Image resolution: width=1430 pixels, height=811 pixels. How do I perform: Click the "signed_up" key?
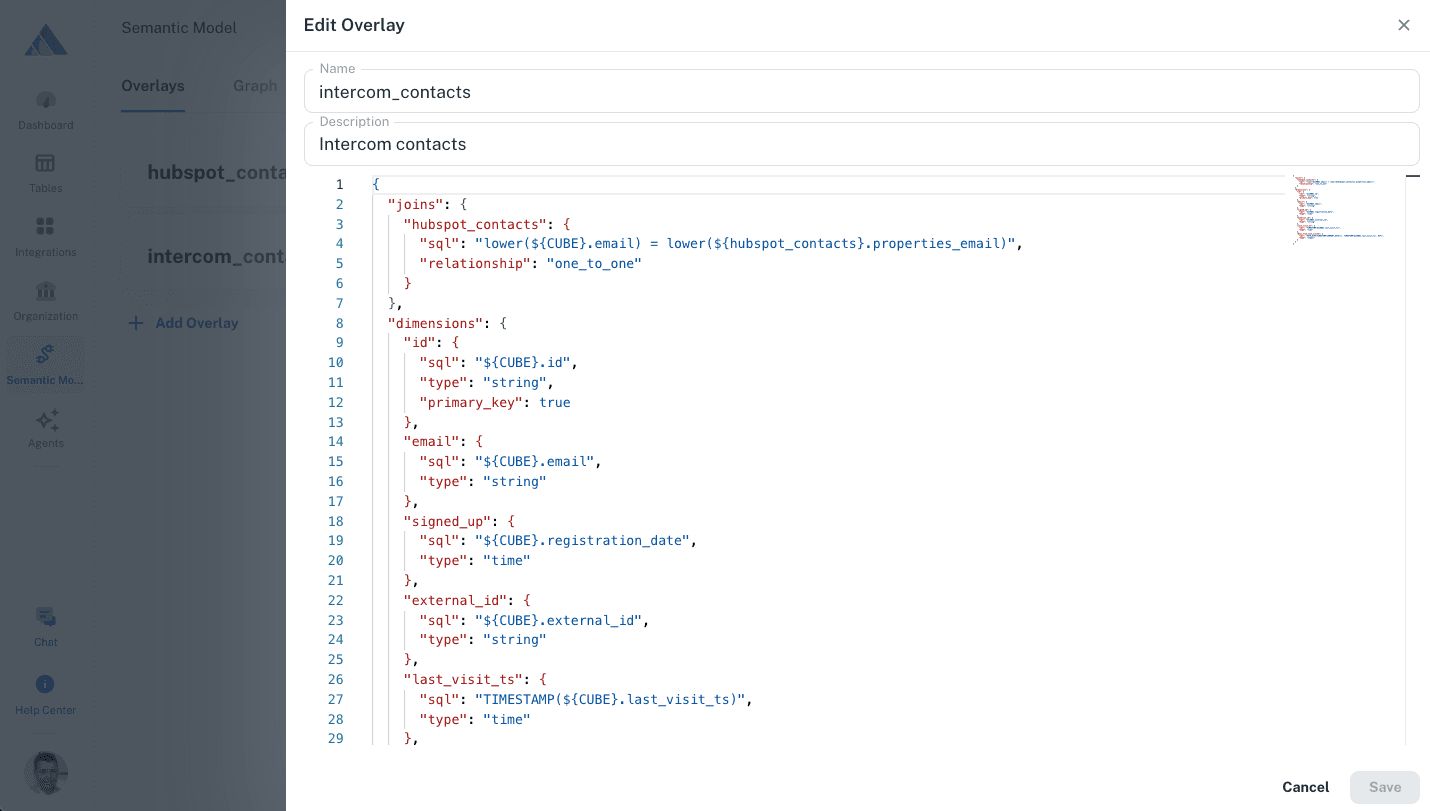point(447,521)
